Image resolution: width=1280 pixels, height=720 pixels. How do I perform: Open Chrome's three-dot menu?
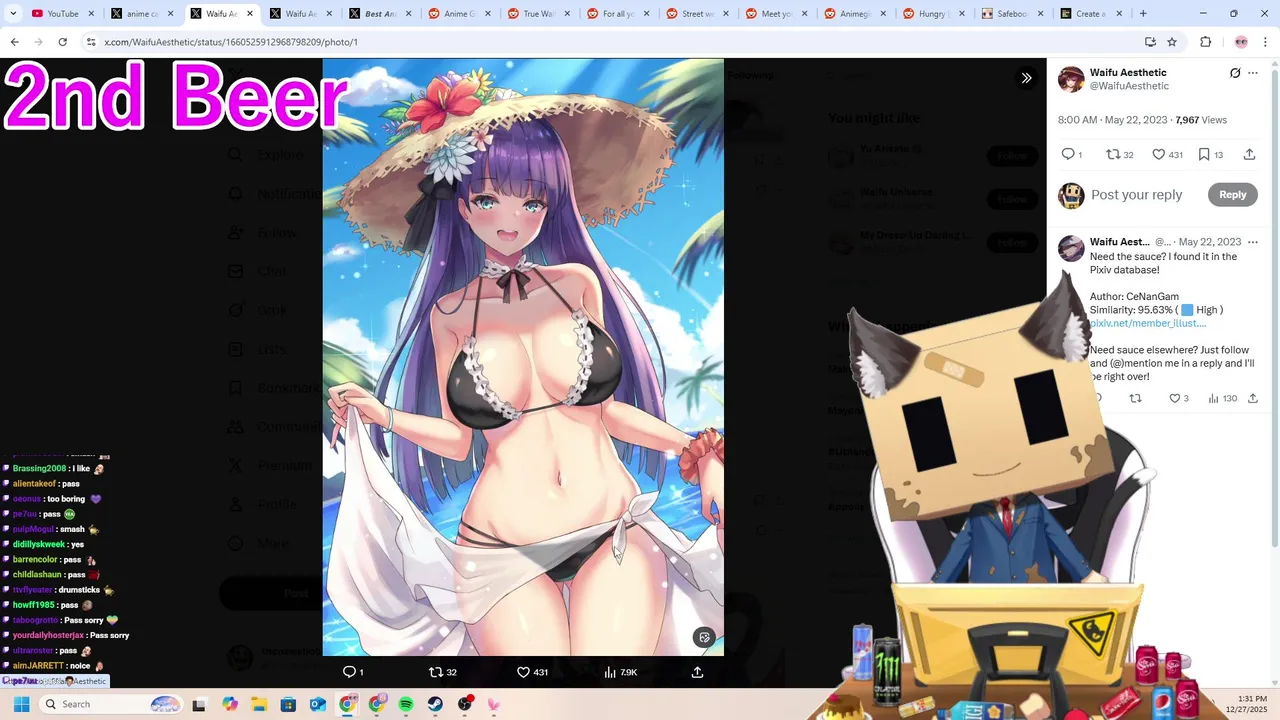[x=1266, y=42]
